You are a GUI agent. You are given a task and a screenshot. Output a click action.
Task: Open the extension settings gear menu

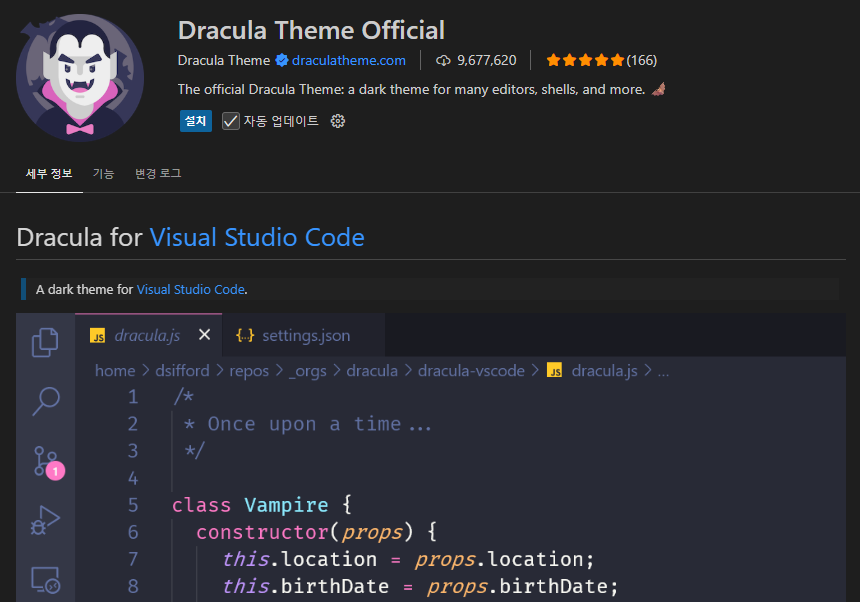click(x=338, y=121)
